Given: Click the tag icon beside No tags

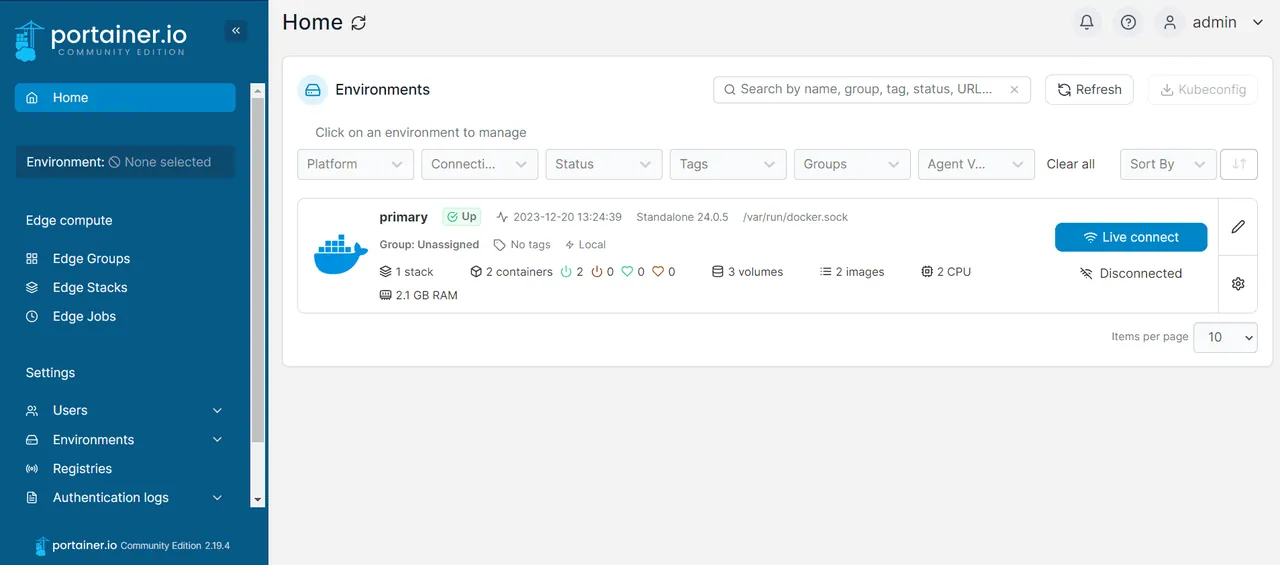Looking at the screenshot, I should coord(500,245).
